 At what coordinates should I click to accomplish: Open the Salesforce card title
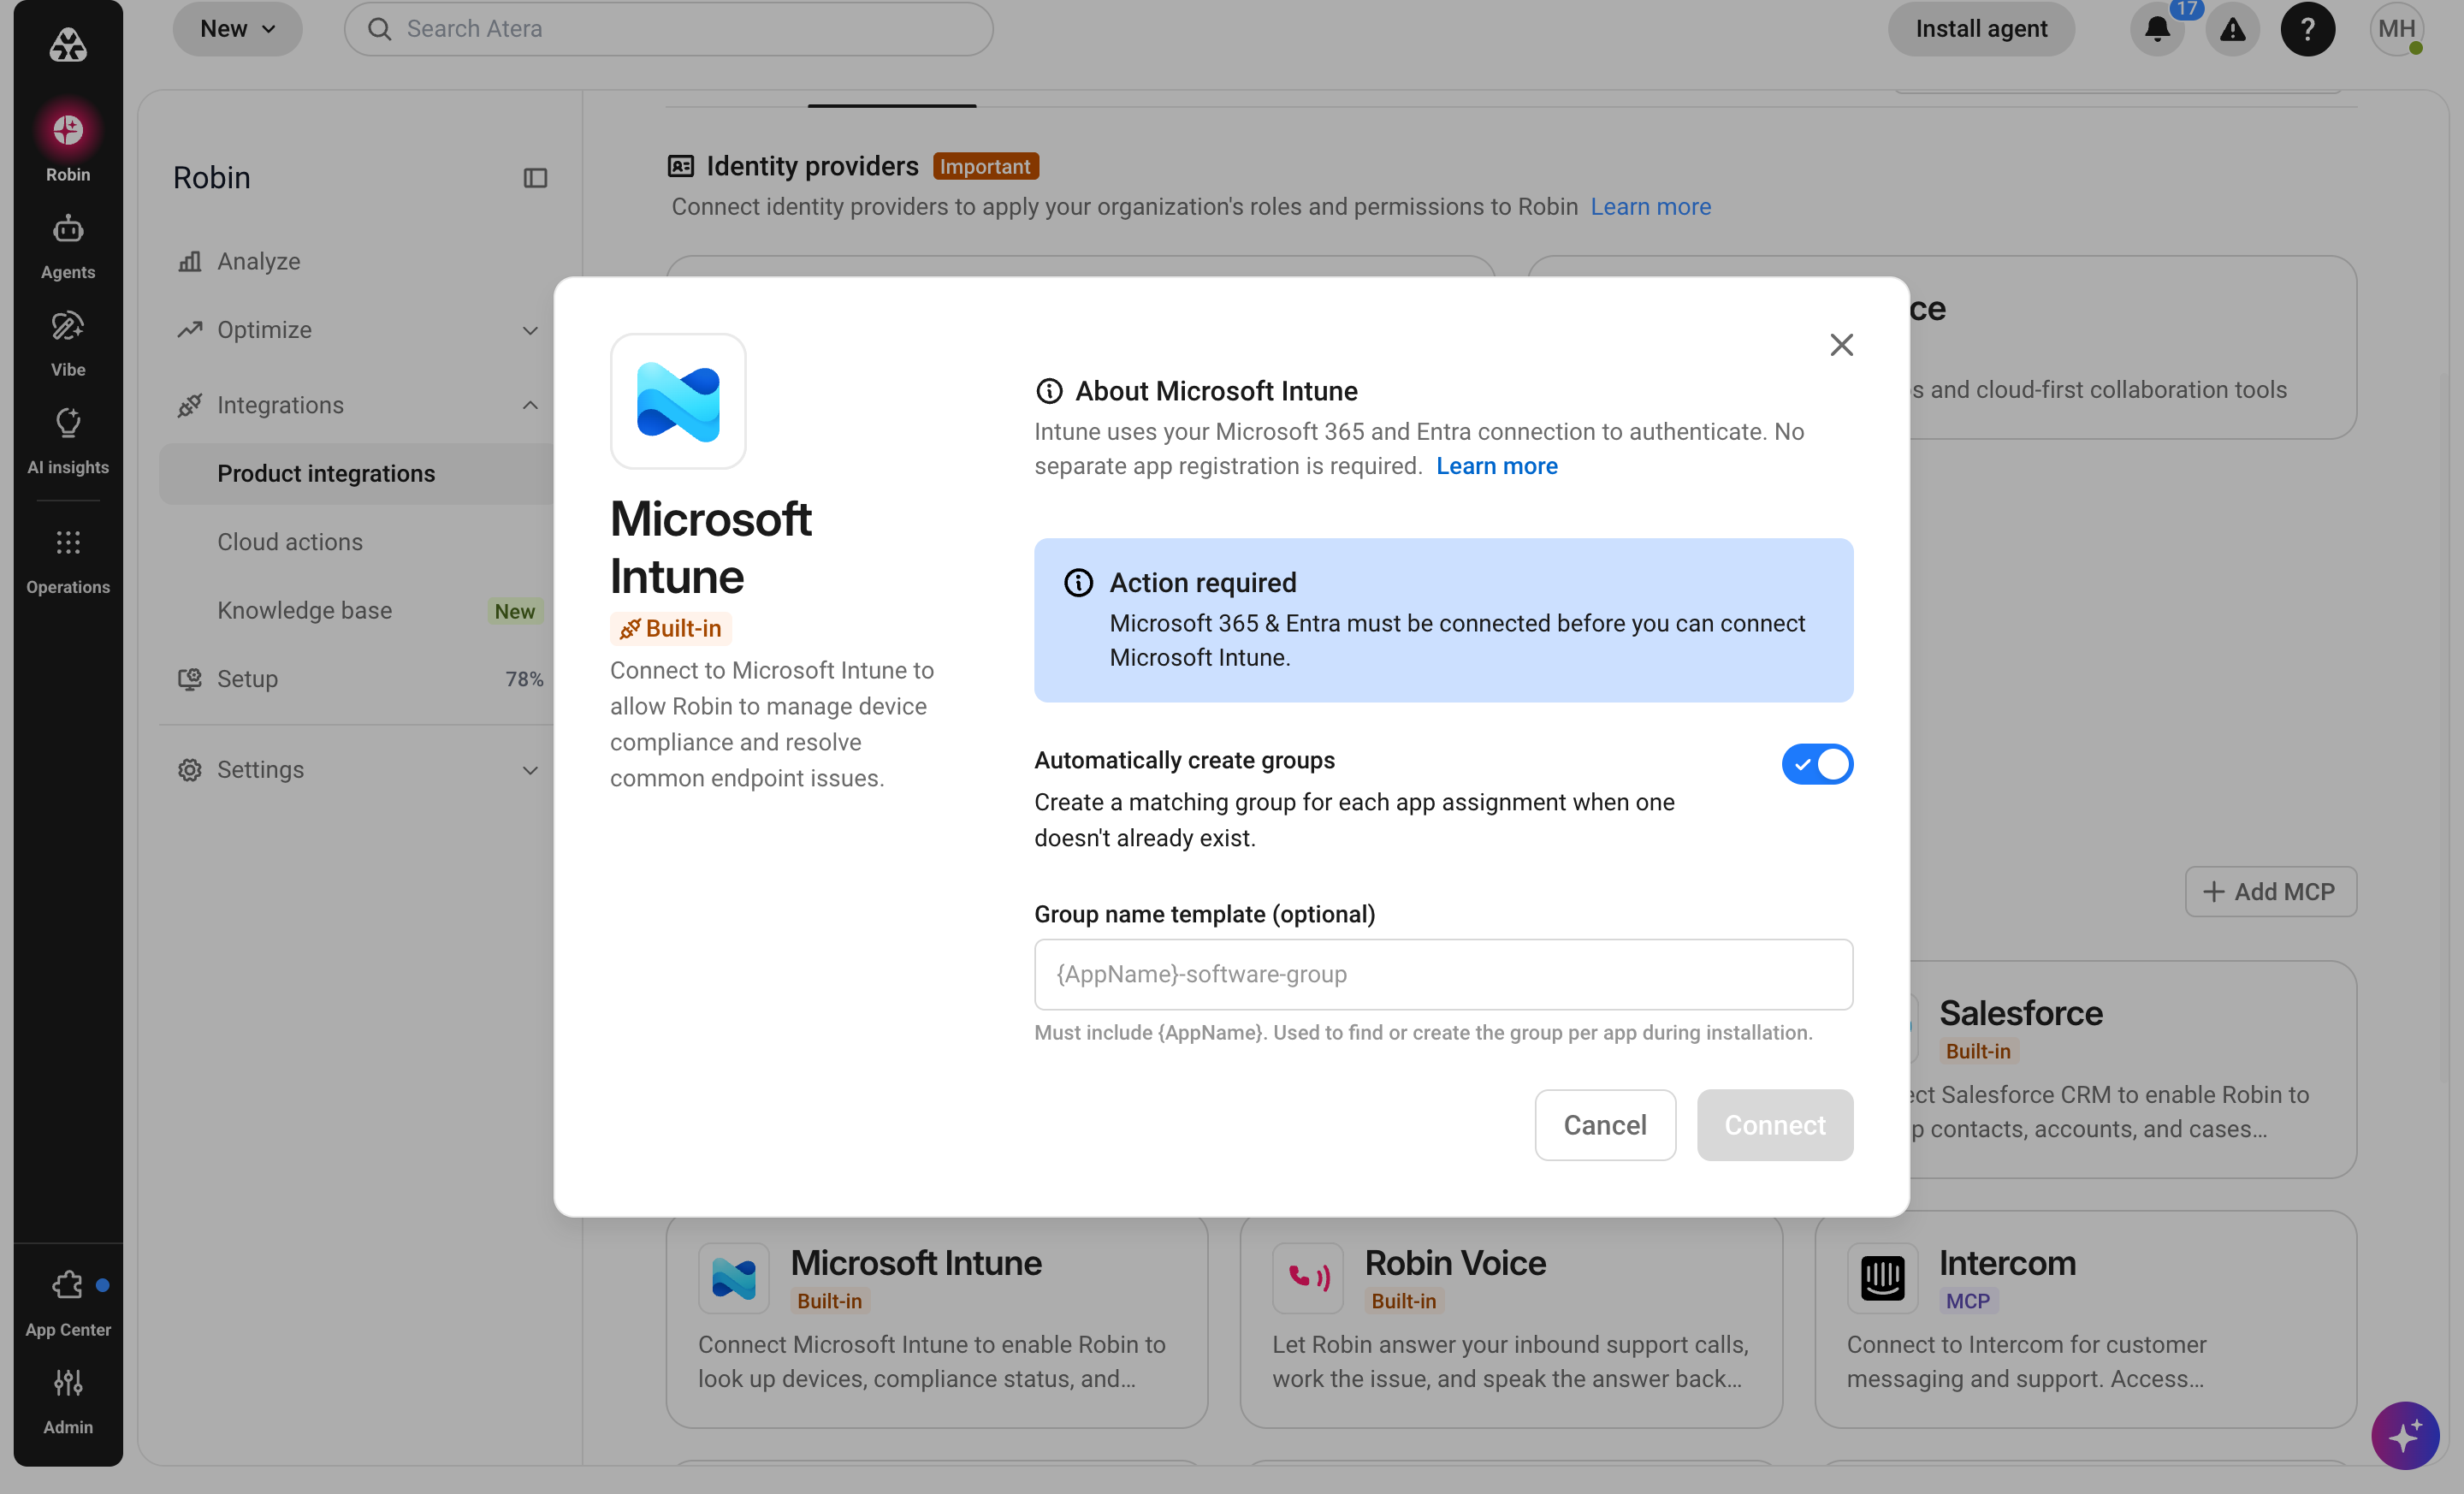click(2020, 1013)
